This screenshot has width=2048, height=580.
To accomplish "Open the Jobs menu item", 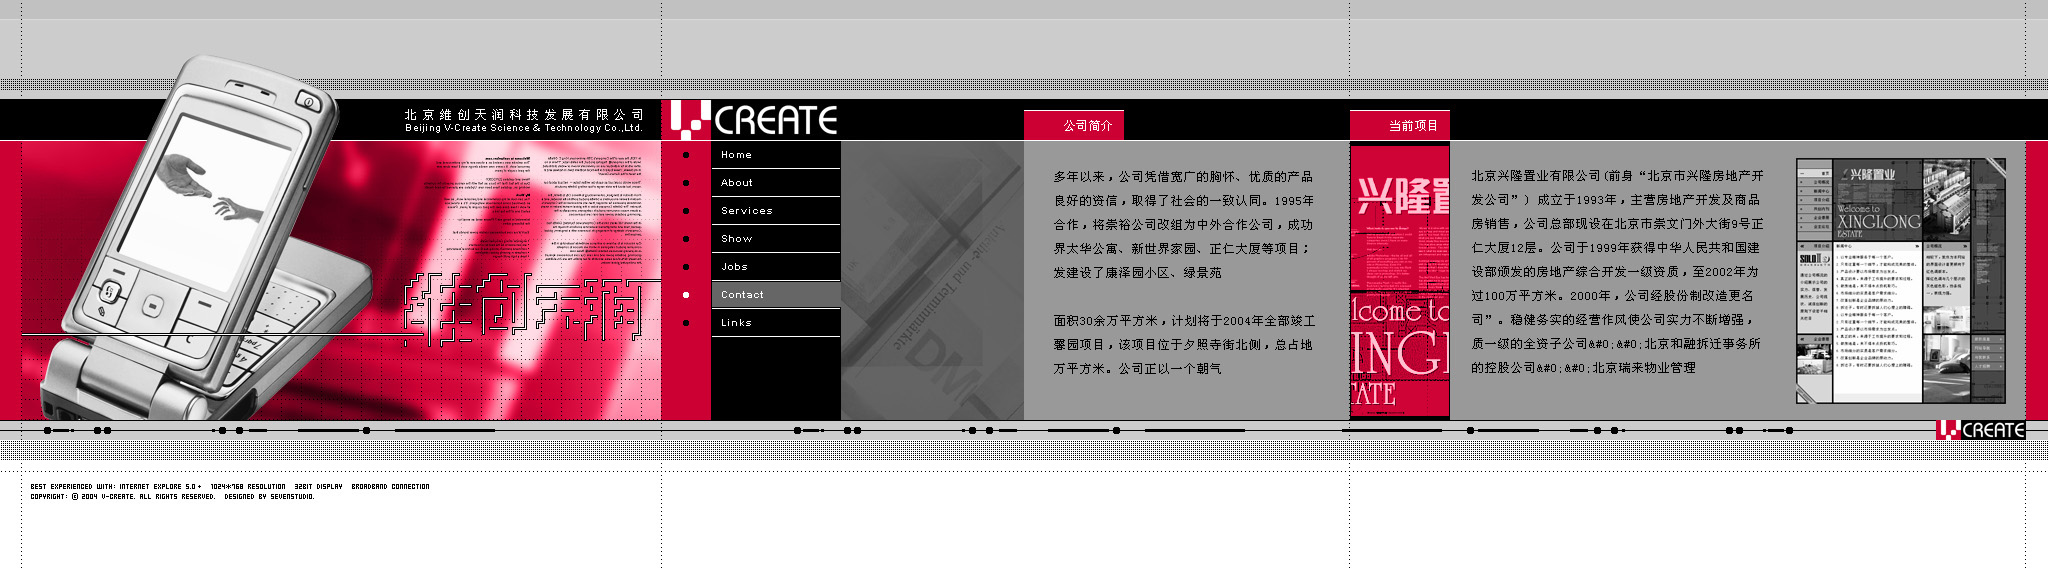I will (775, 267).
